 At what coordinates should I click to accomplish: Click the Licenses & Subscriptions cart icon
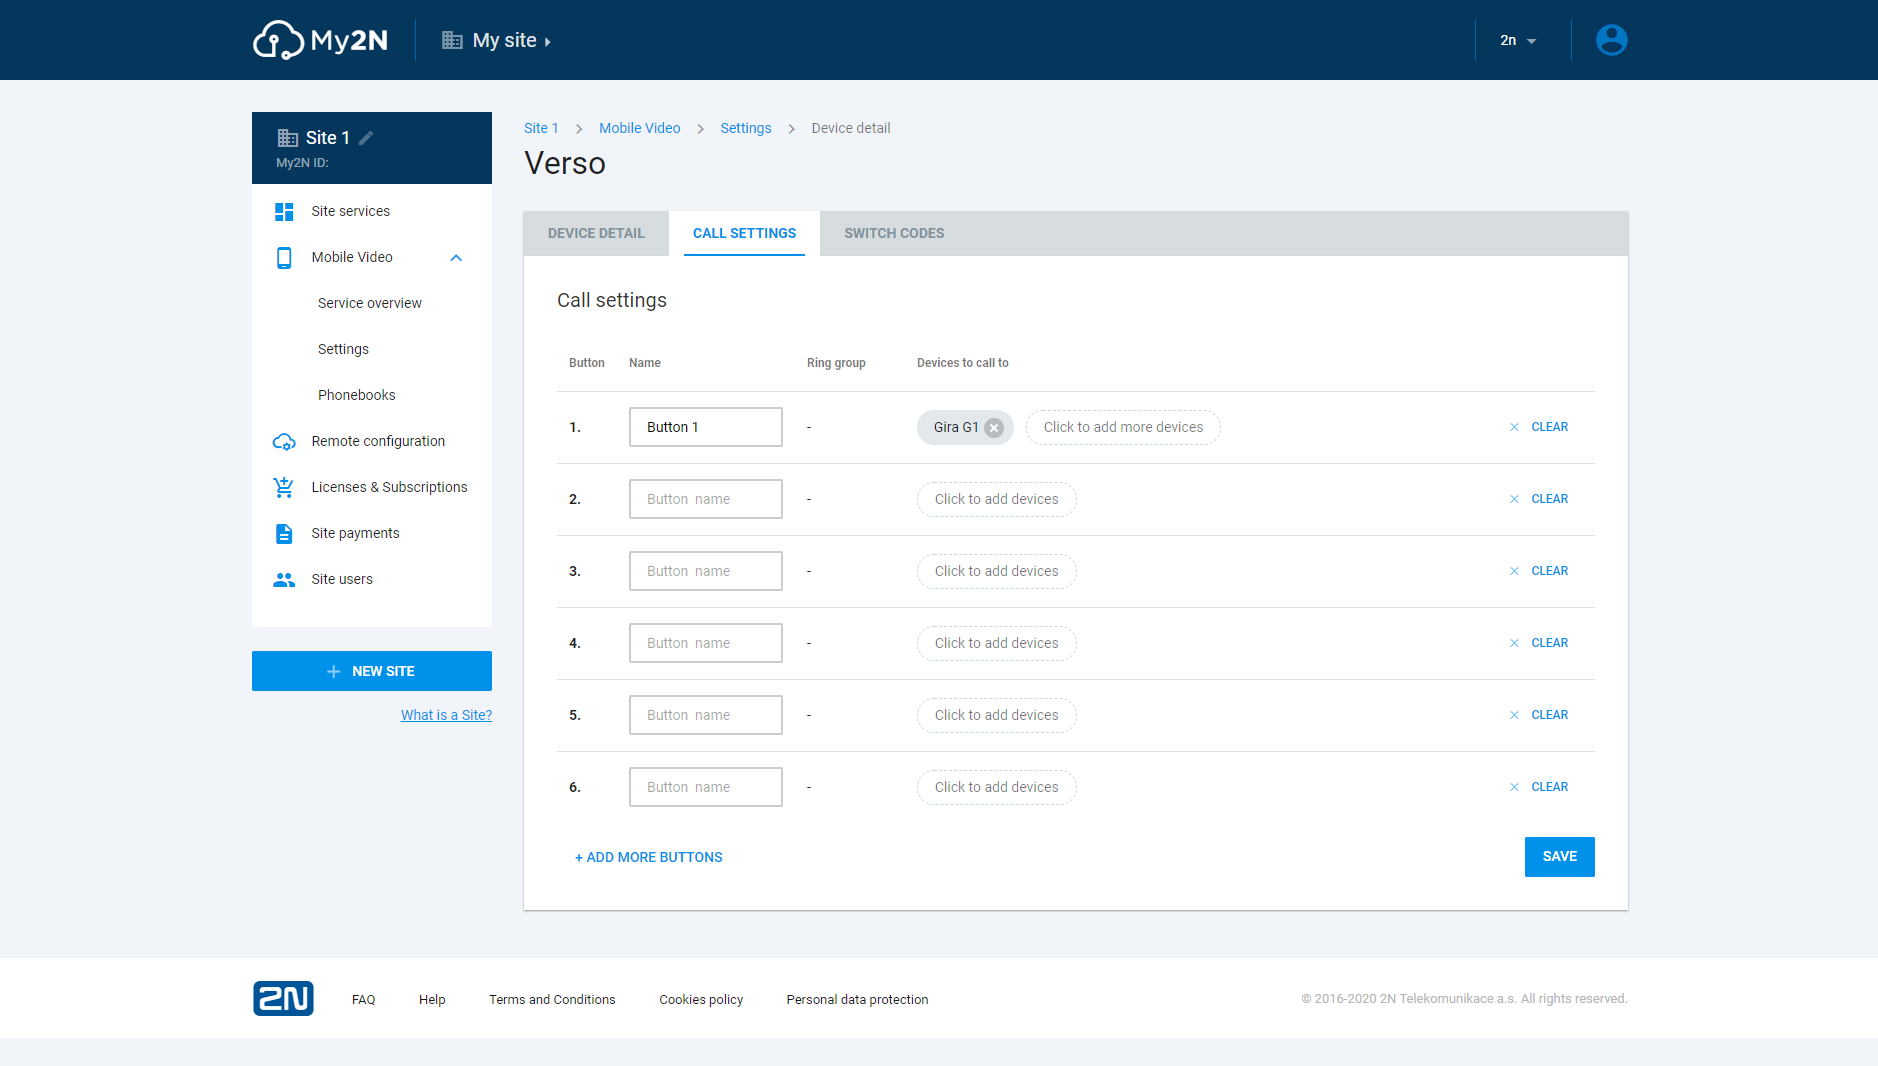click(x=284, y=488)
